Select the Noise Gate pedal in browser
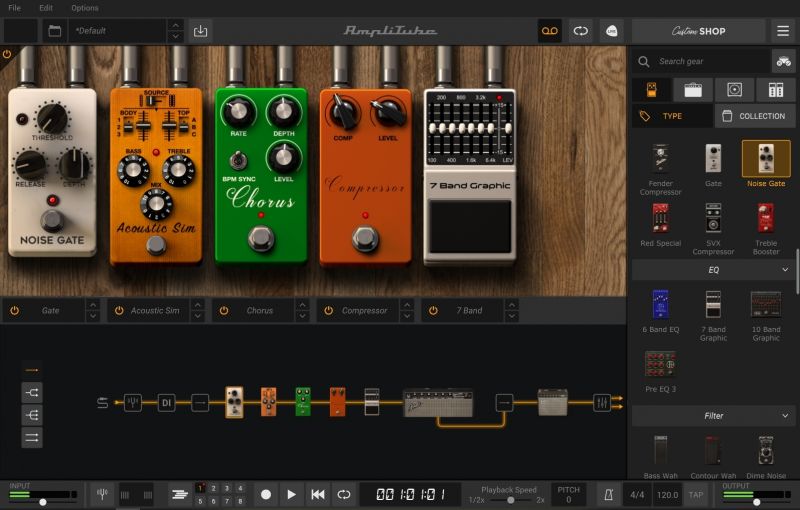 [x=766, y=164]
